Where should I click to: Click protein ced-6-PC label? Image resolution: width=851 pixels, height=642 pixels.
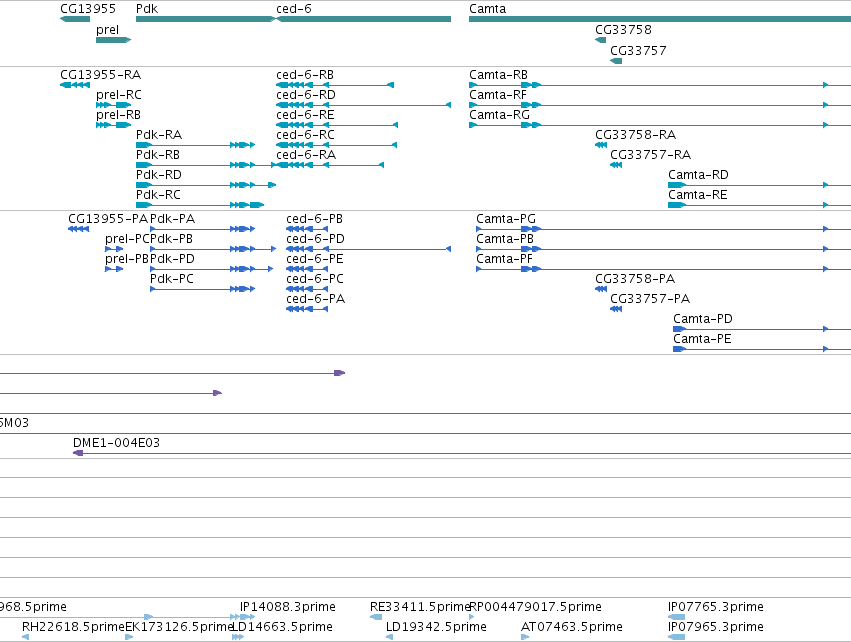[315, 279]
